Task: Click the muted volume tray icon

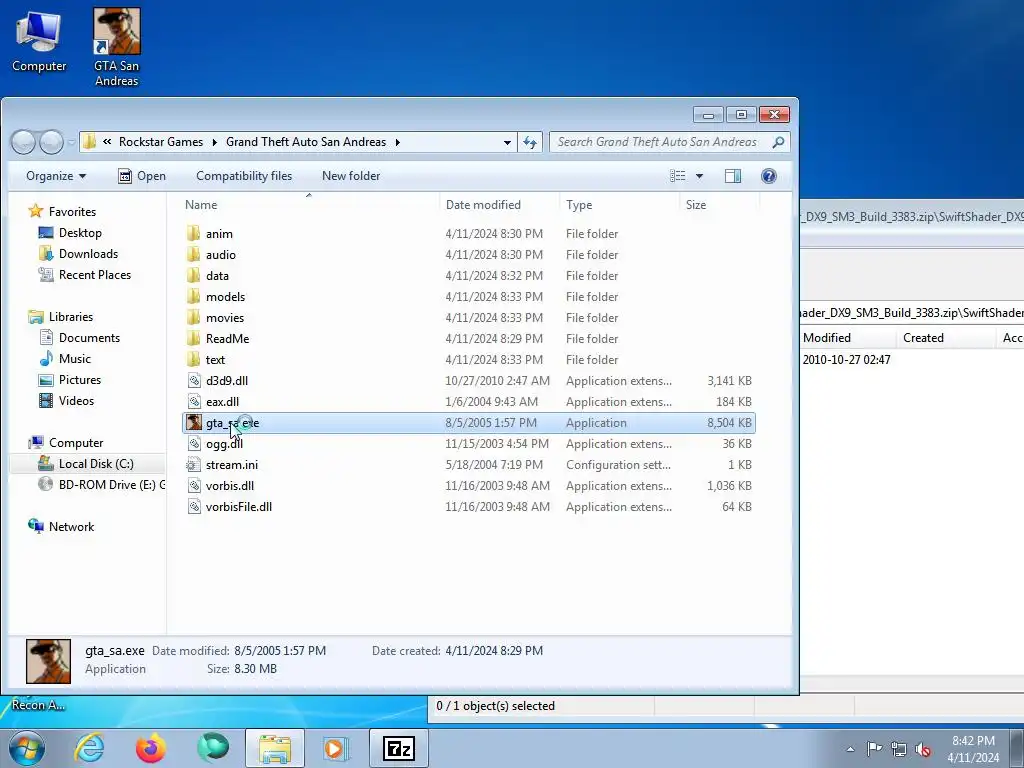Action: (923, 749)
